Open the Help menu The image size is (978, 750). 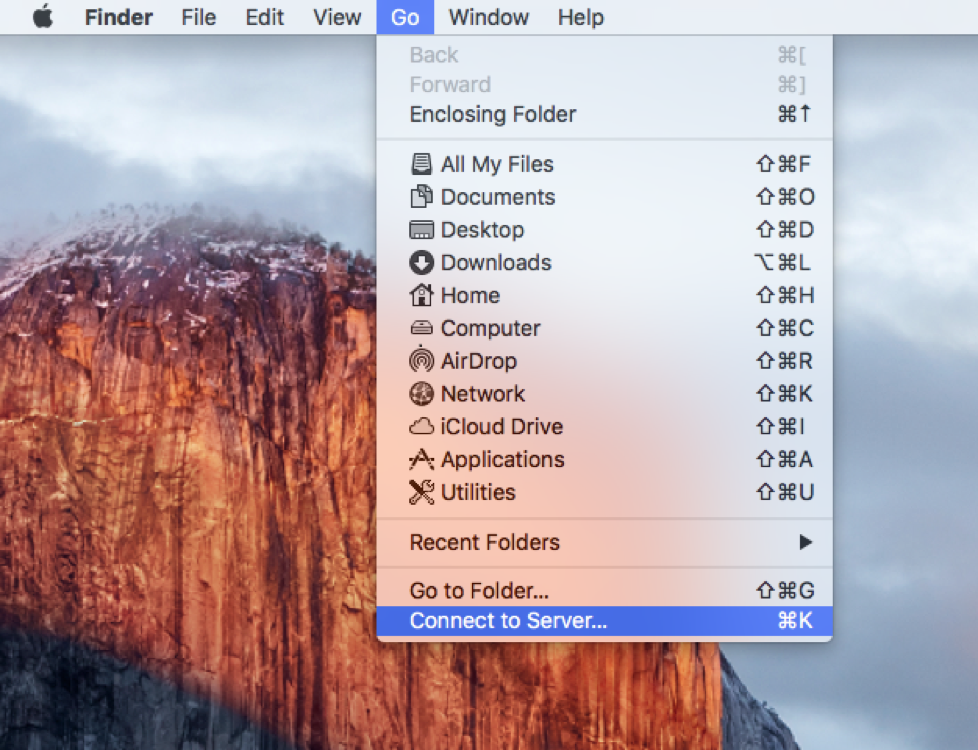[581, 17]
